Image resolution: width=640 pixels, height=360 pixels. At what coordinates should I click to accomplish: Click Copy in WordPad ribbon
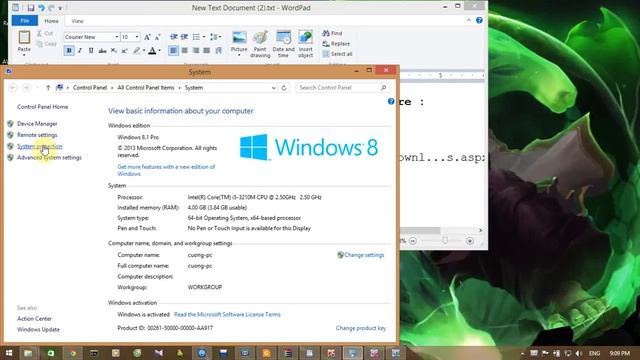(x=47, y=44)
